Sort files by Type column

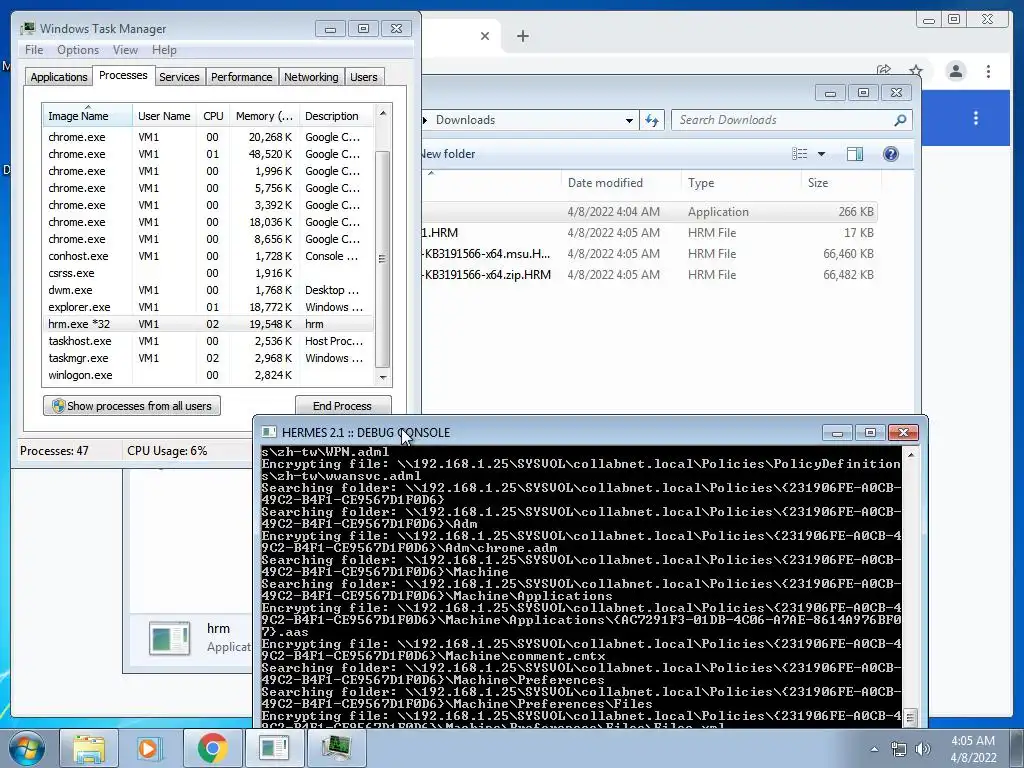[741, 183]
